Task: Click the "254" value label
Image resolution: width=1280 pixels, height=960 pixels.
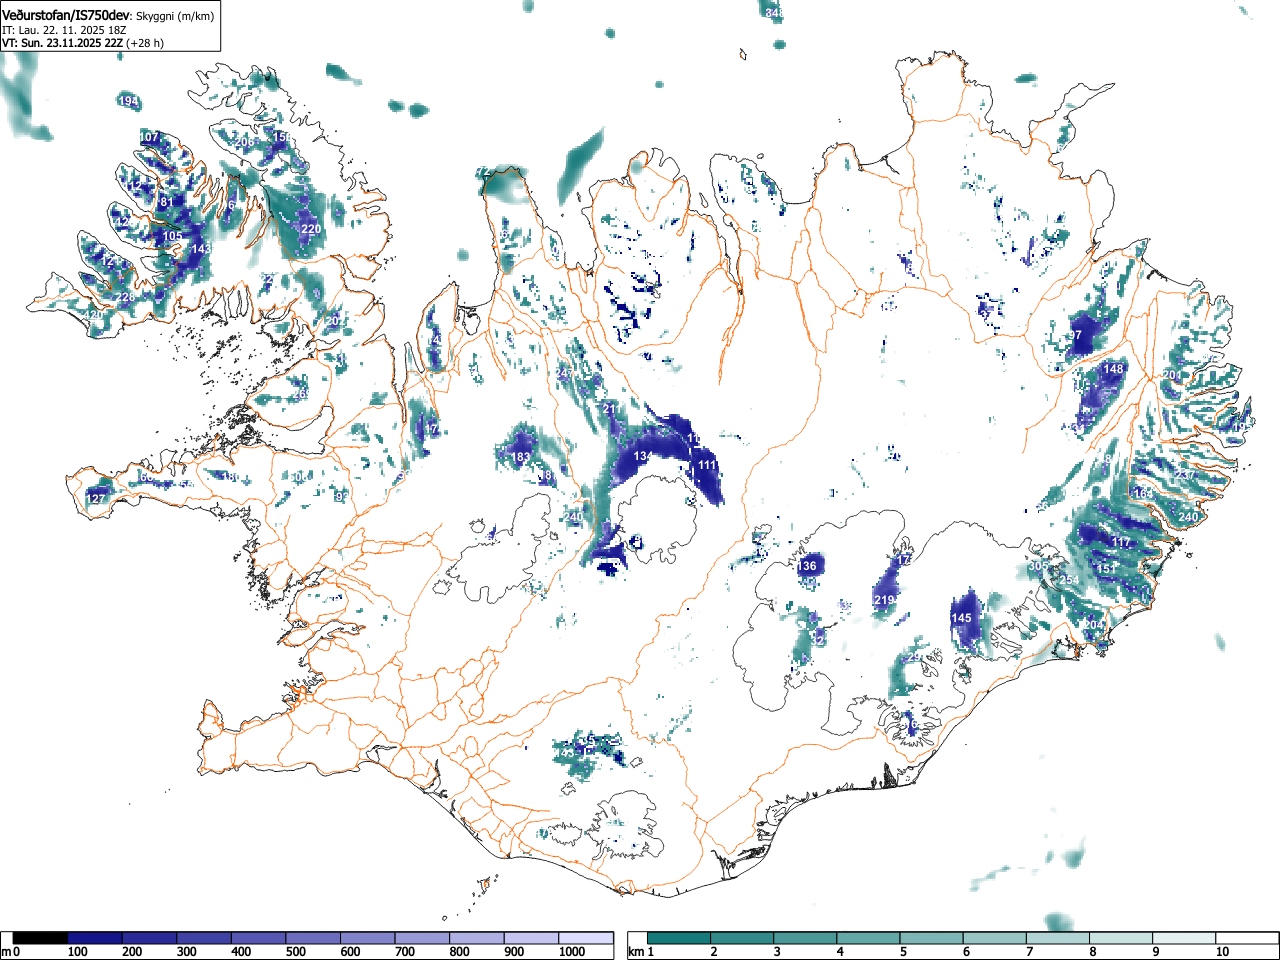Action: tap(1070, 580)
